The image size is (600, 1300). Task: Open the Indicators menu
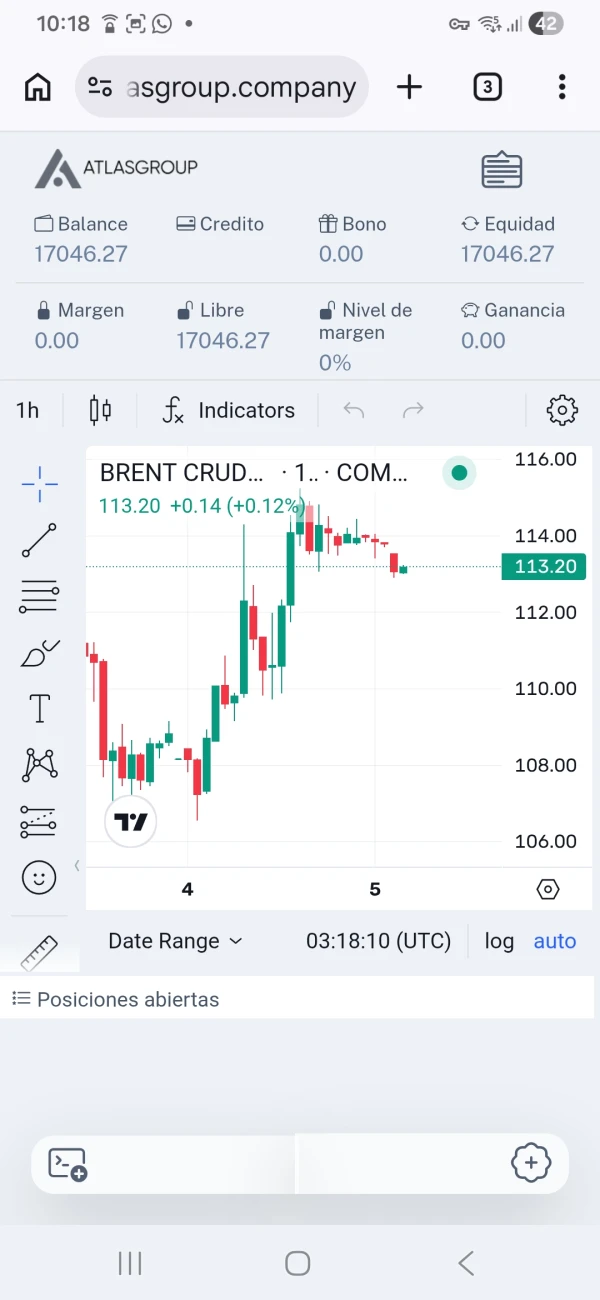pyautogui.click(x=229, y=410)
